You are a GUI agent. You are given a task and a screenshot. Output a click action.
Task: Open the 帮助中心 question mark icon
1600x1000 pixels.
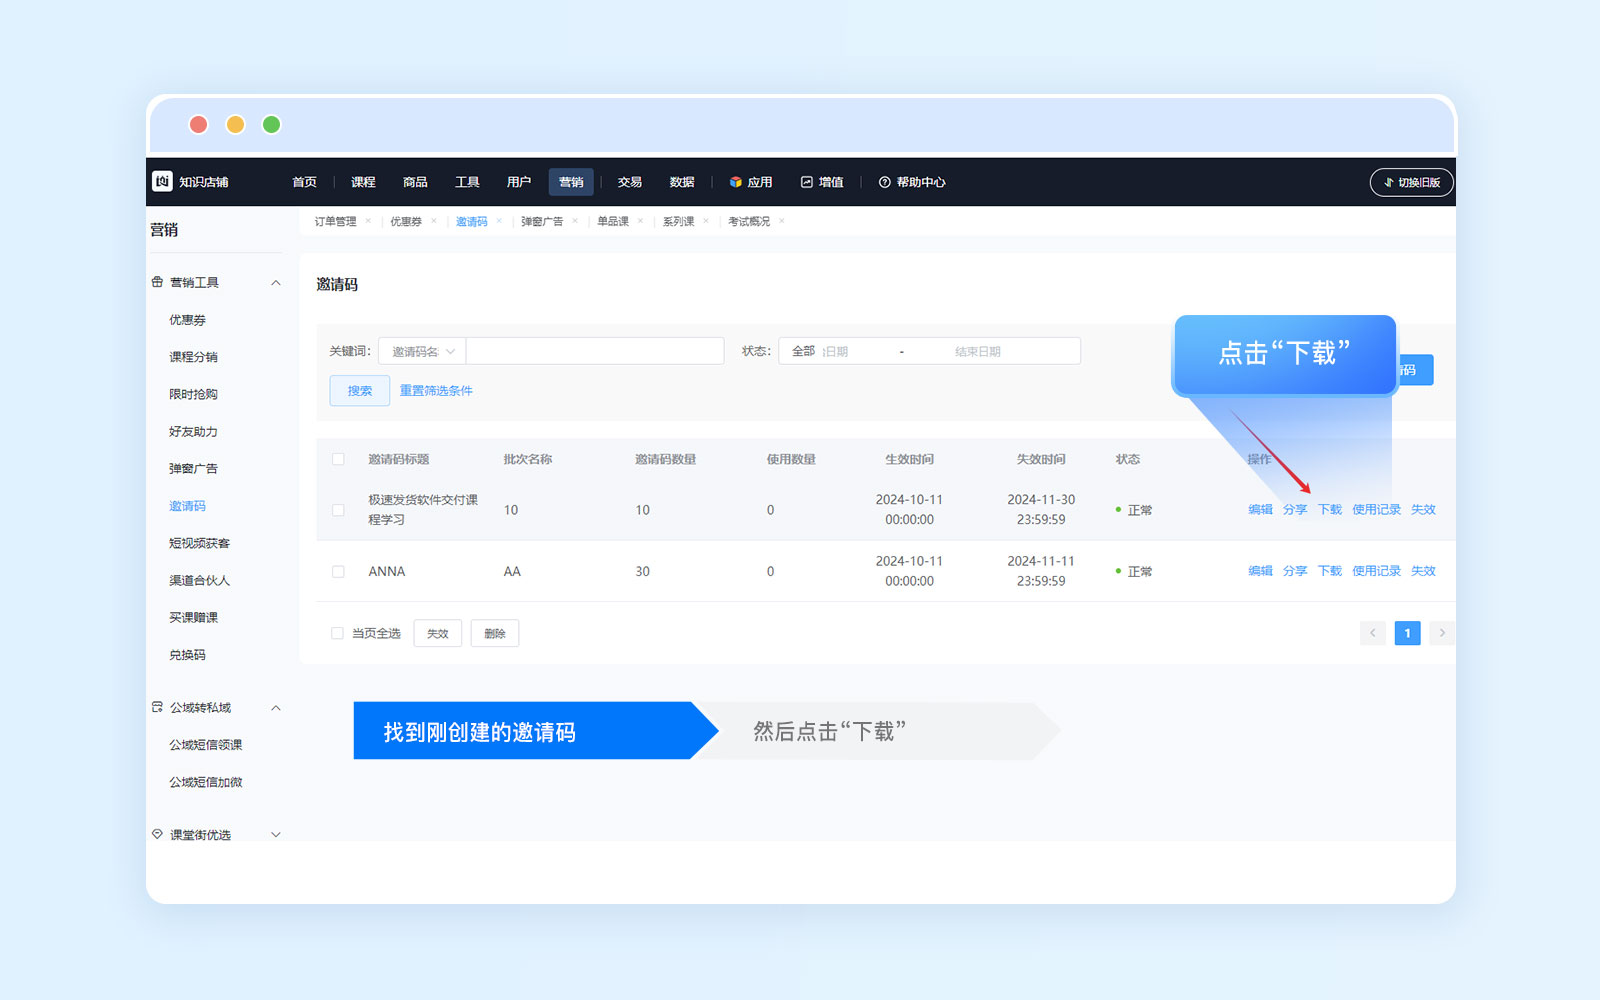885,182
